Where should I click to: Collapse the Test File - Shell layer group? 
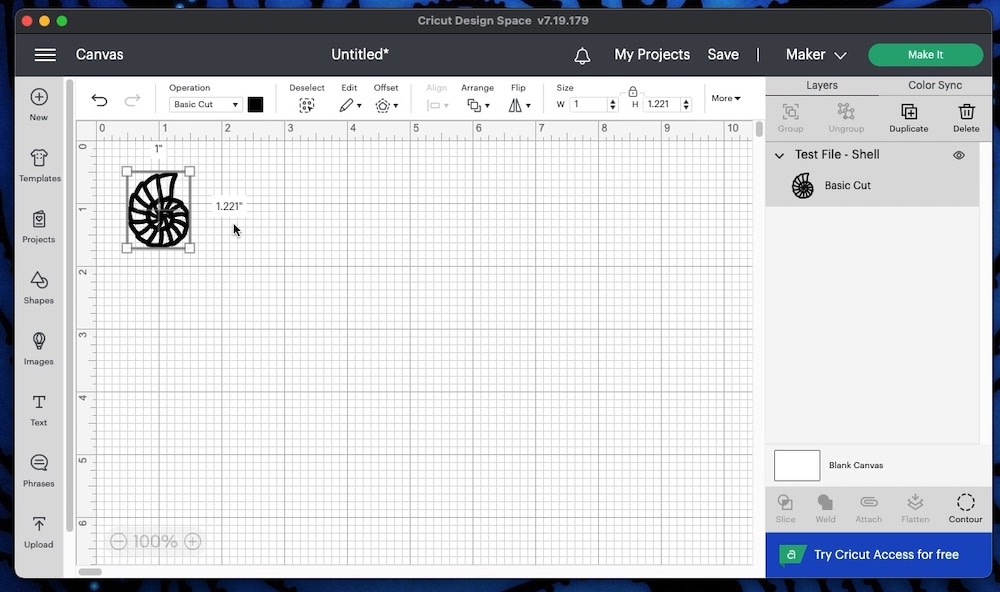[779, 155]
